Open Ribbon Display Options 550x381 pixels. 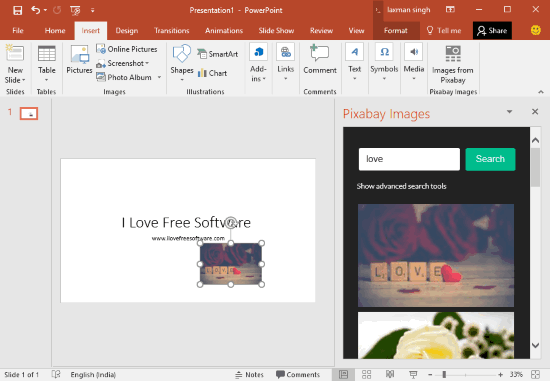(450, 9)
